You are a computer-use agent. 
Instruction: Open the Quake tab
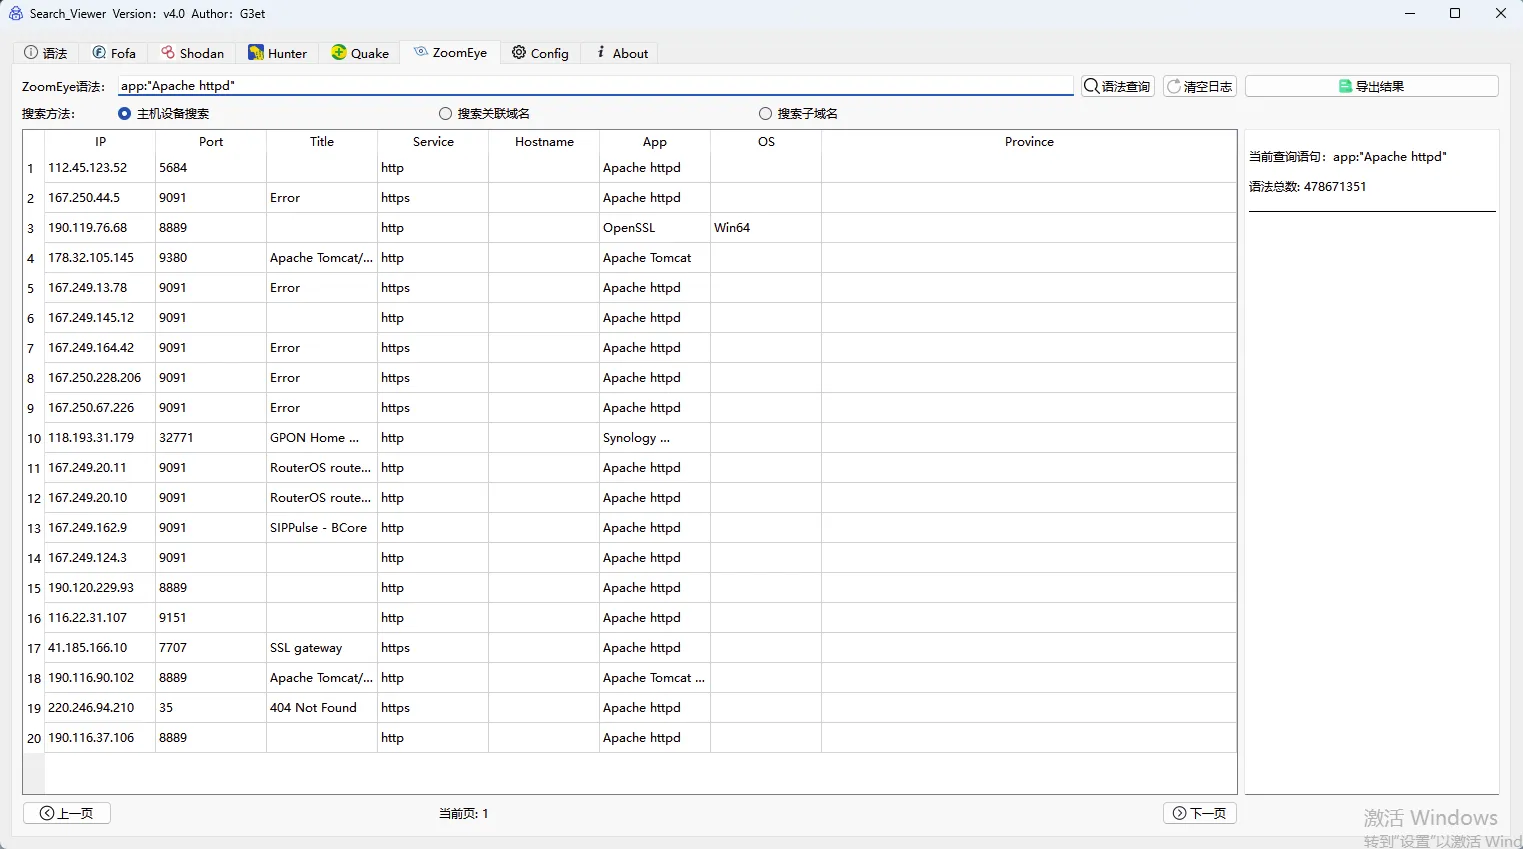click(360, 53)
